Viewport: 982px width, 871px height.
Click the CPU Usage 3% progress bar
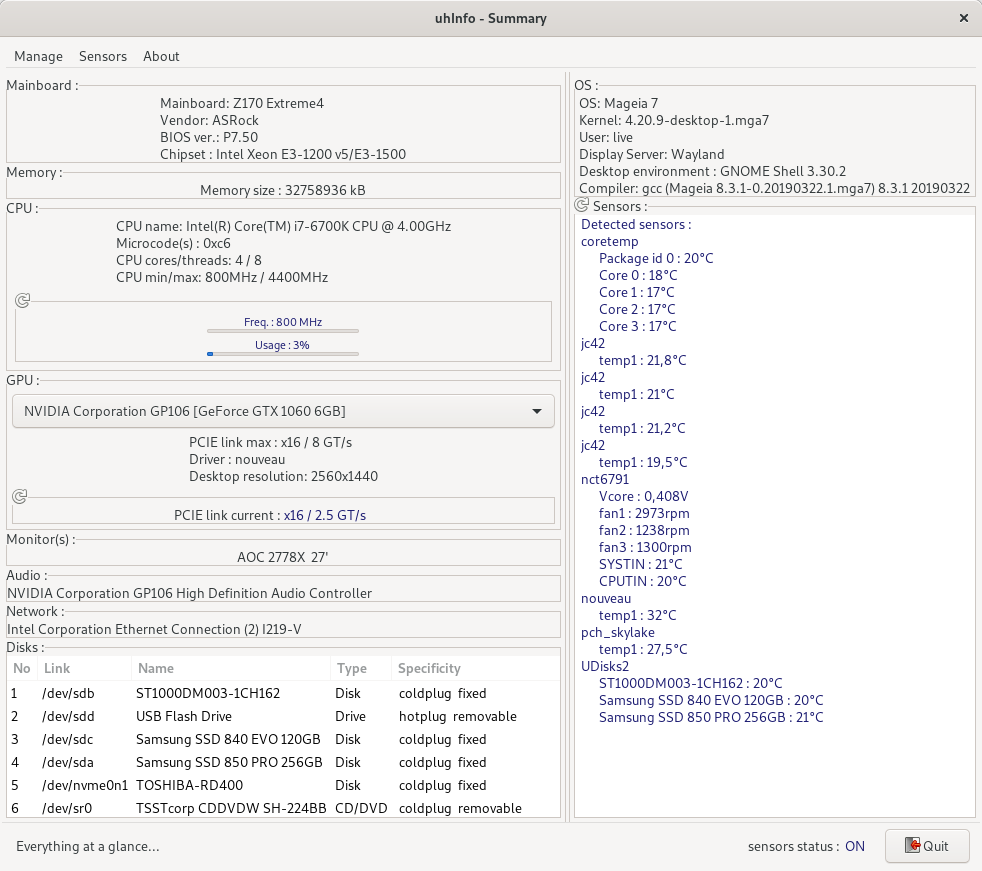click(283, 354)
